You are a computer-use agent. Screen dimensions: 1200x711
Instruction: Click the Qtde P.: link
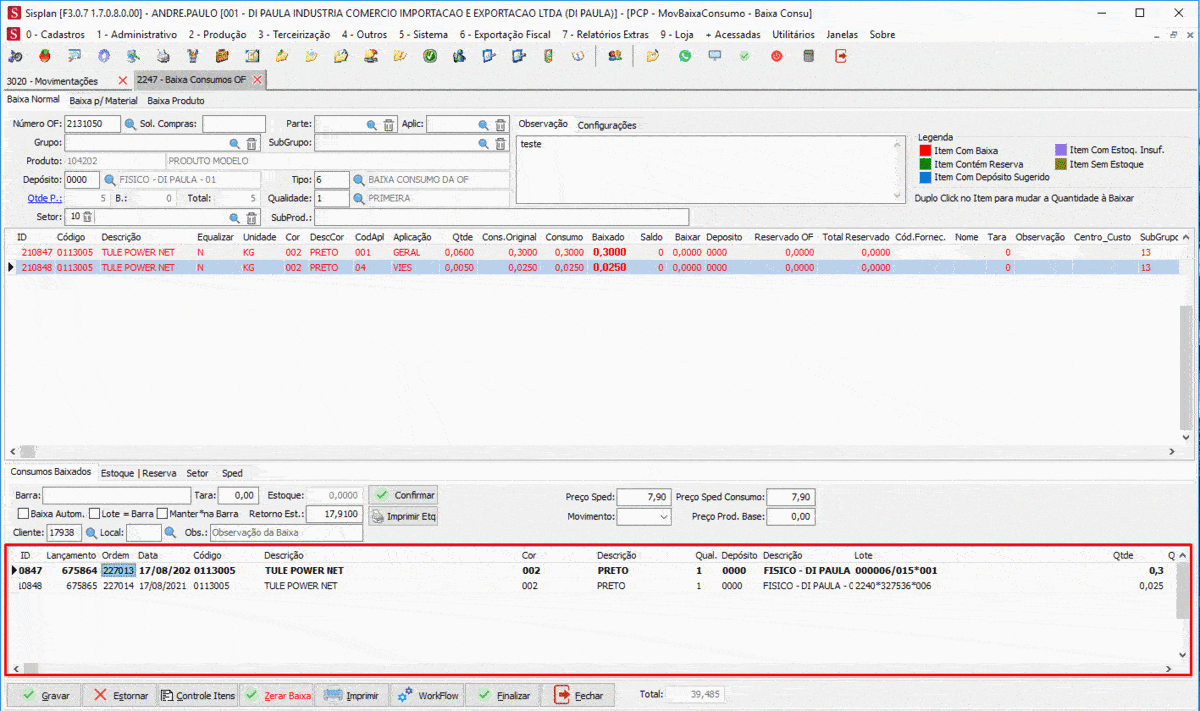44,198
